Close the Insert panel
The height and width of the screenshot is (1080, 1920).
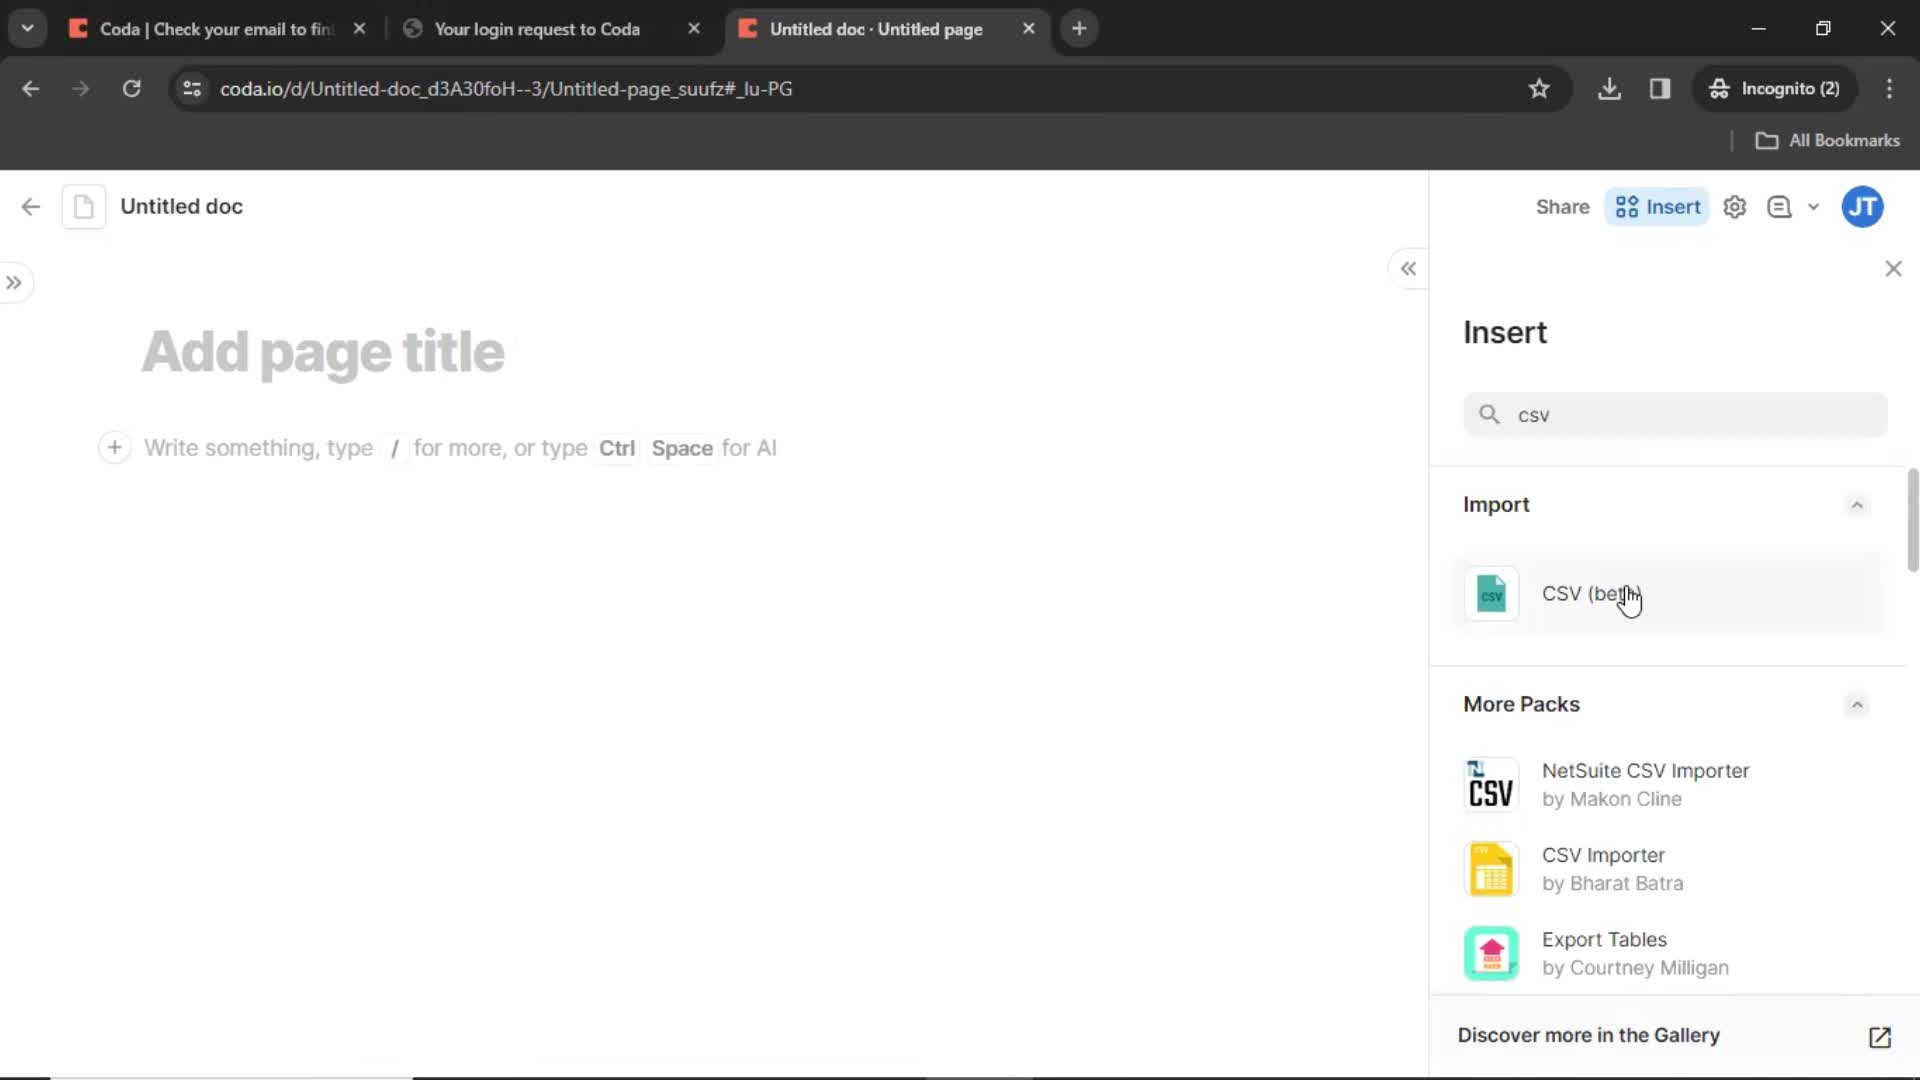pyautogui.click(x=1893, y=269)
